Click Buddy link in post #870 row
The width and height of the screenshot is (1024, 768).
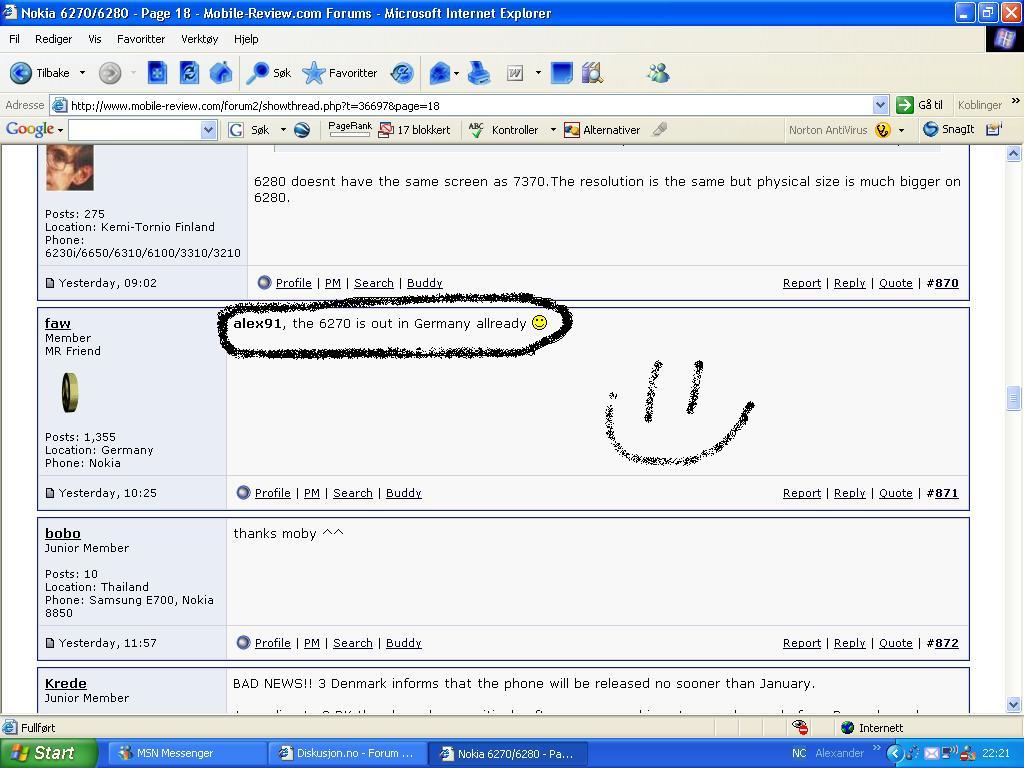tap(424, 283)
